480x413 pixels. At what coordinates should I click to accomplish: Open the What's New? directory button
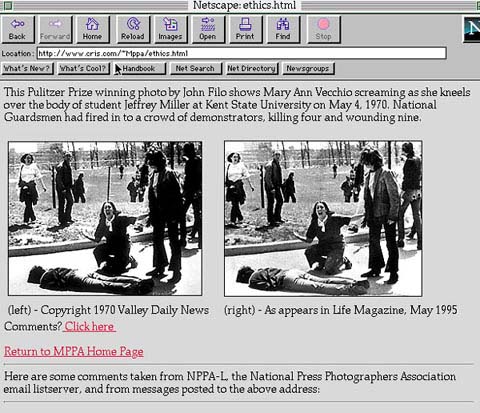click(x=27, y=69)
